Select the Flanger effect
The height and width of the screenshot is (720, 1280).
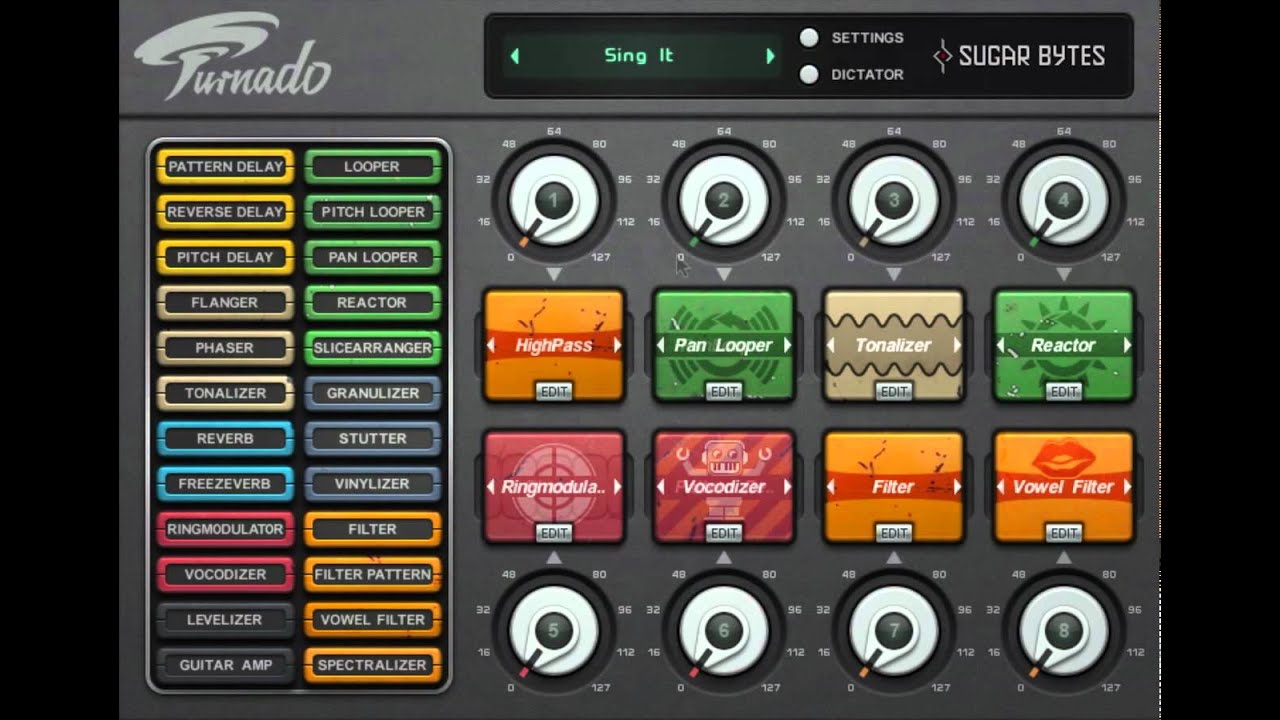point(225,302)
